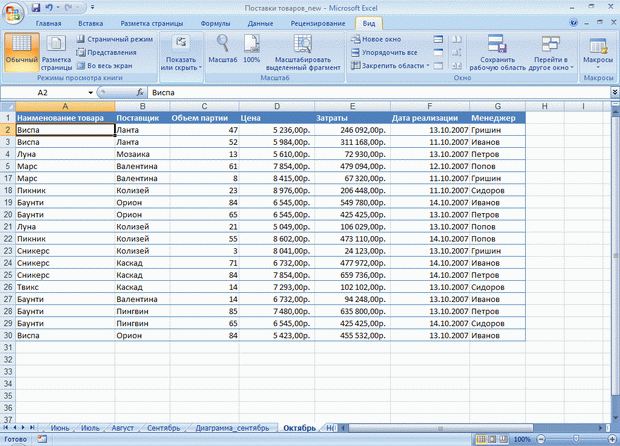Click the Reset Window Position icon

click(457, 66)
